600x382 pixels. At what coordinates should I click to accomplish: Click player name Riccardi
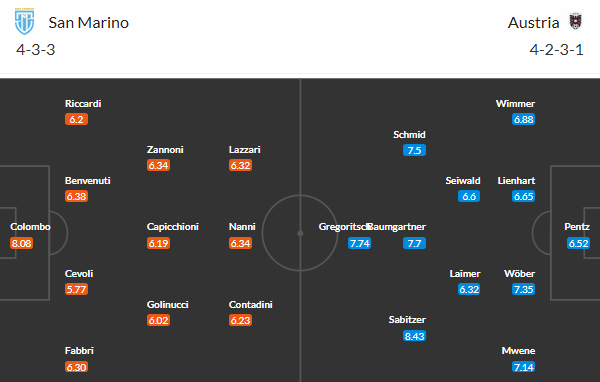(83, 104)
